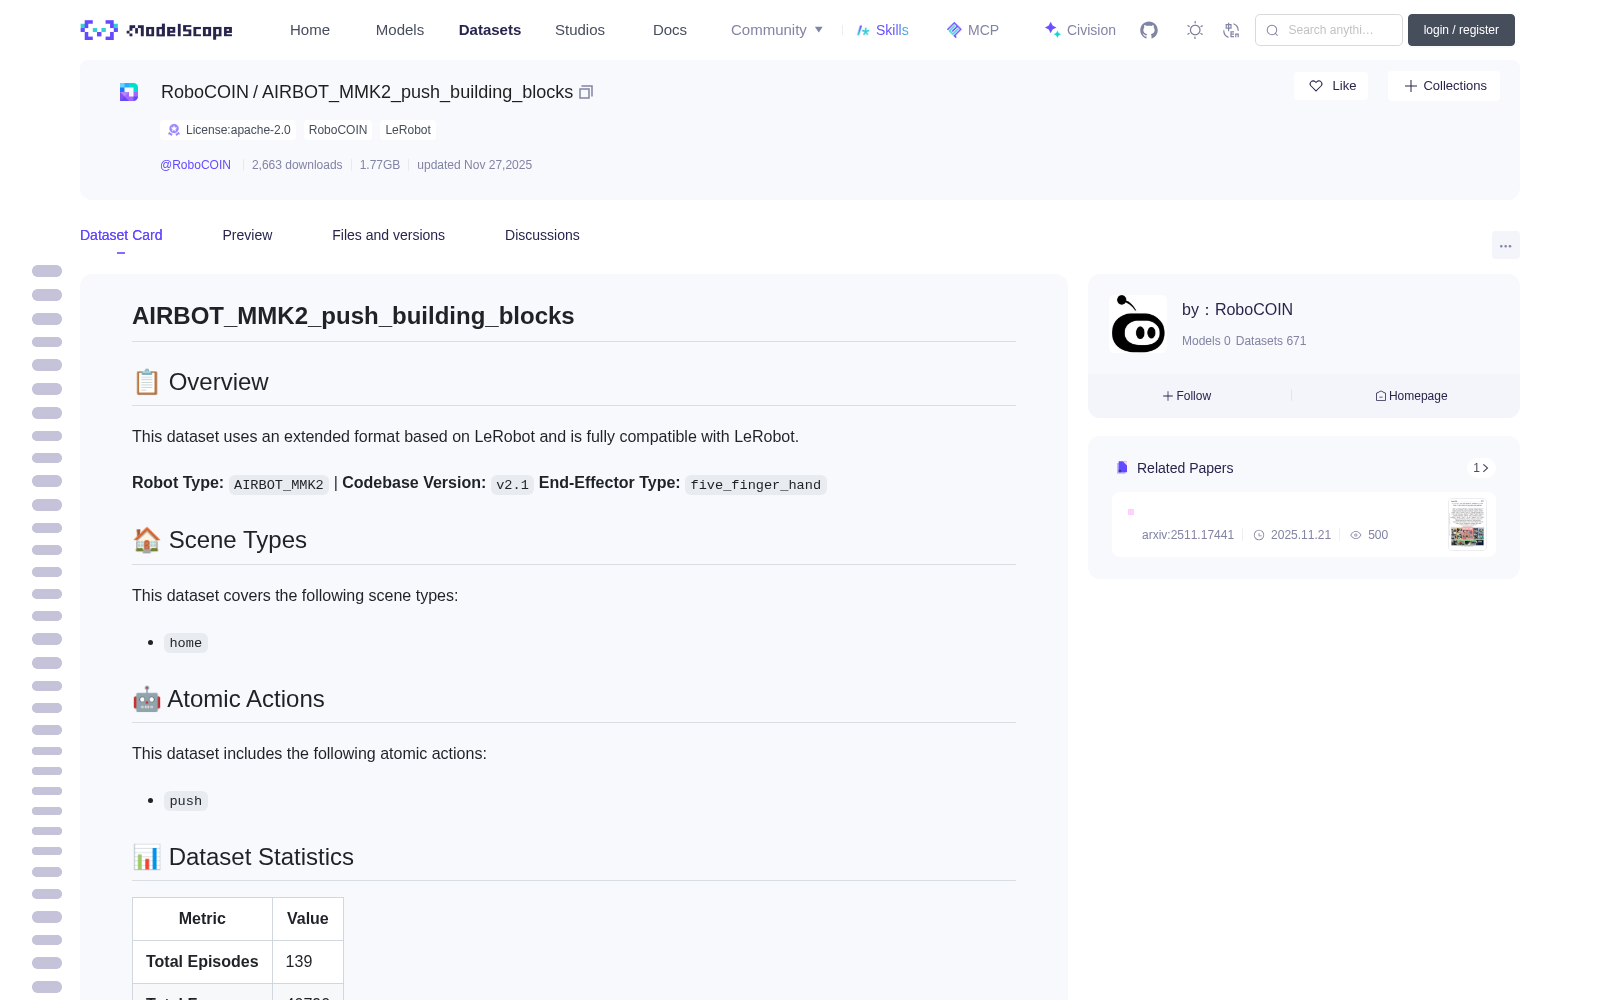This screenshot has height=1000, width=1600.
Task: Click the 1.77GB size text
Action: point(380,165)
